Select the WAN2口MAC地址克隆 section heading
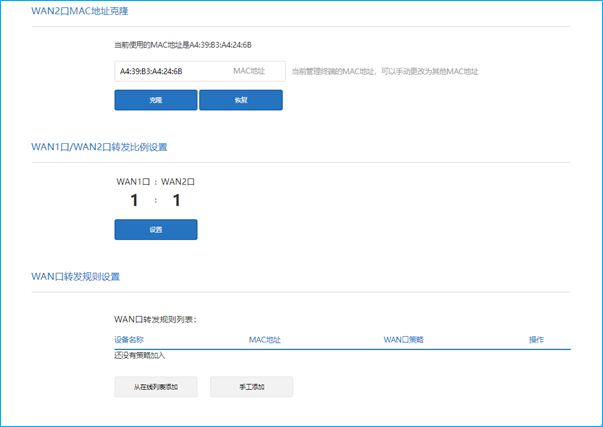 tap(80, 11)
